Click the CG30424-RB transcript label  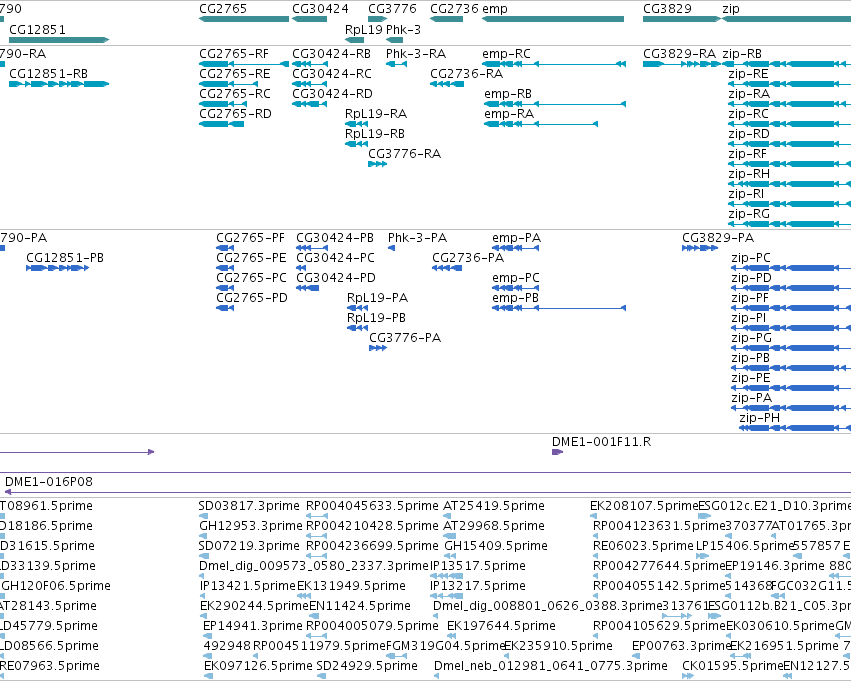click(x=331, y=54)
